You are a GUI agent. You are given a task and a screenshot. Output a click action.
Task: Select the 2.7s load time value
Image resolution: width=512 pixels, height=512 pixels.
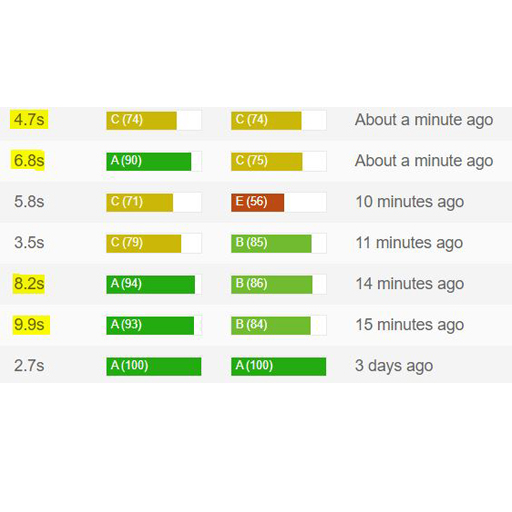coord(29,366)
